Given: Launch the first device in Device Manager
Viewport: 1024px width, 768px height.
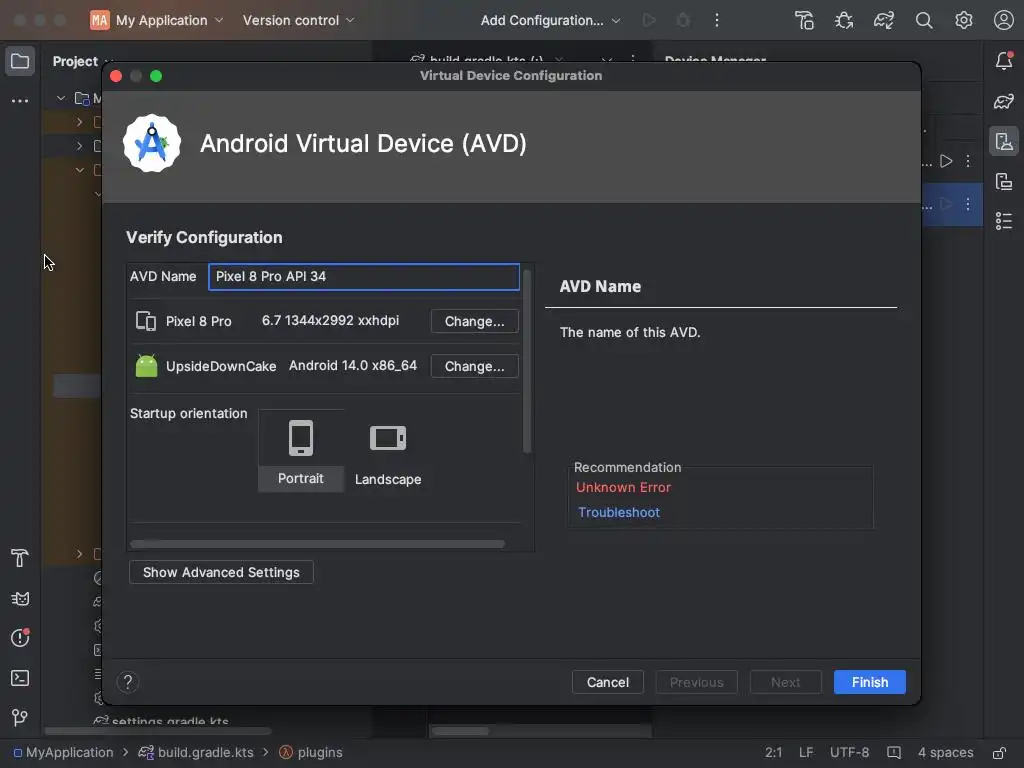Looking at the screenshot, I should pos(946,161).
